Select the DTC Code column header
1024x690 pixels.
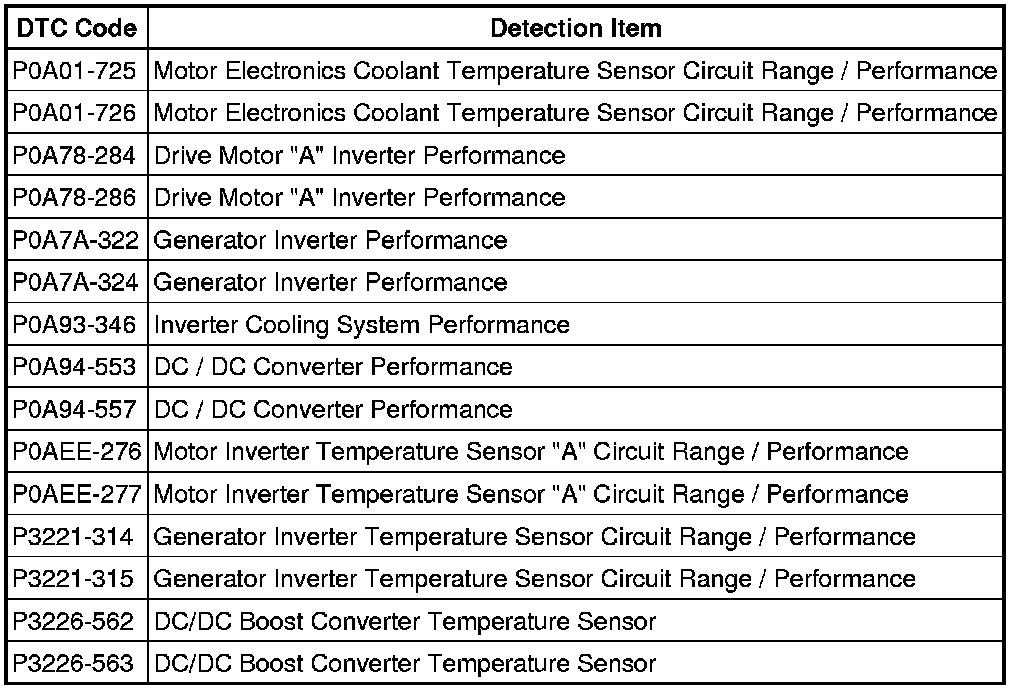pyautogui.click(x=77, y=28)
